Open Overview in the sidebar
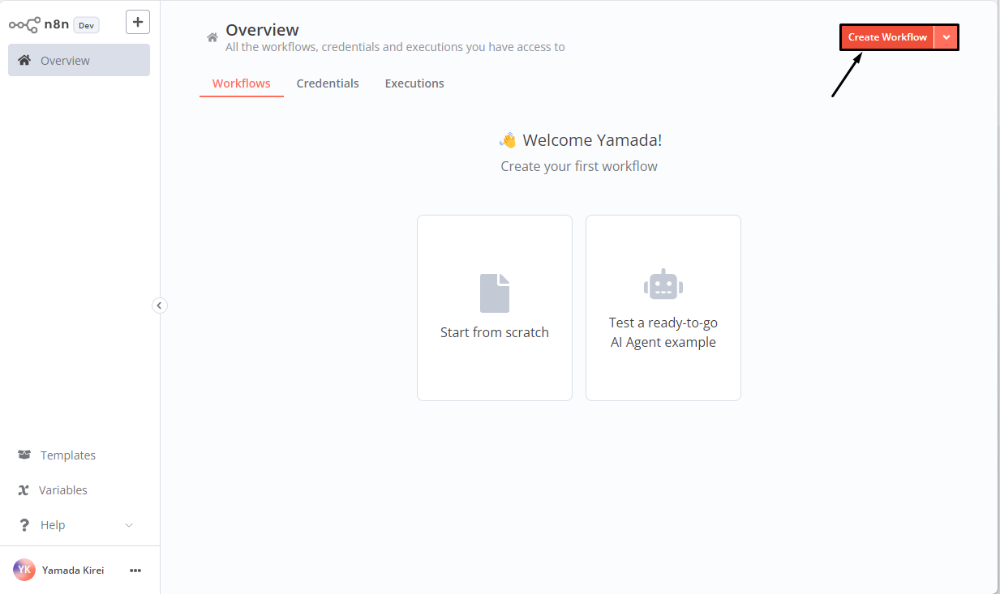This screenshot has width=1000, height=594. (79, 60)
